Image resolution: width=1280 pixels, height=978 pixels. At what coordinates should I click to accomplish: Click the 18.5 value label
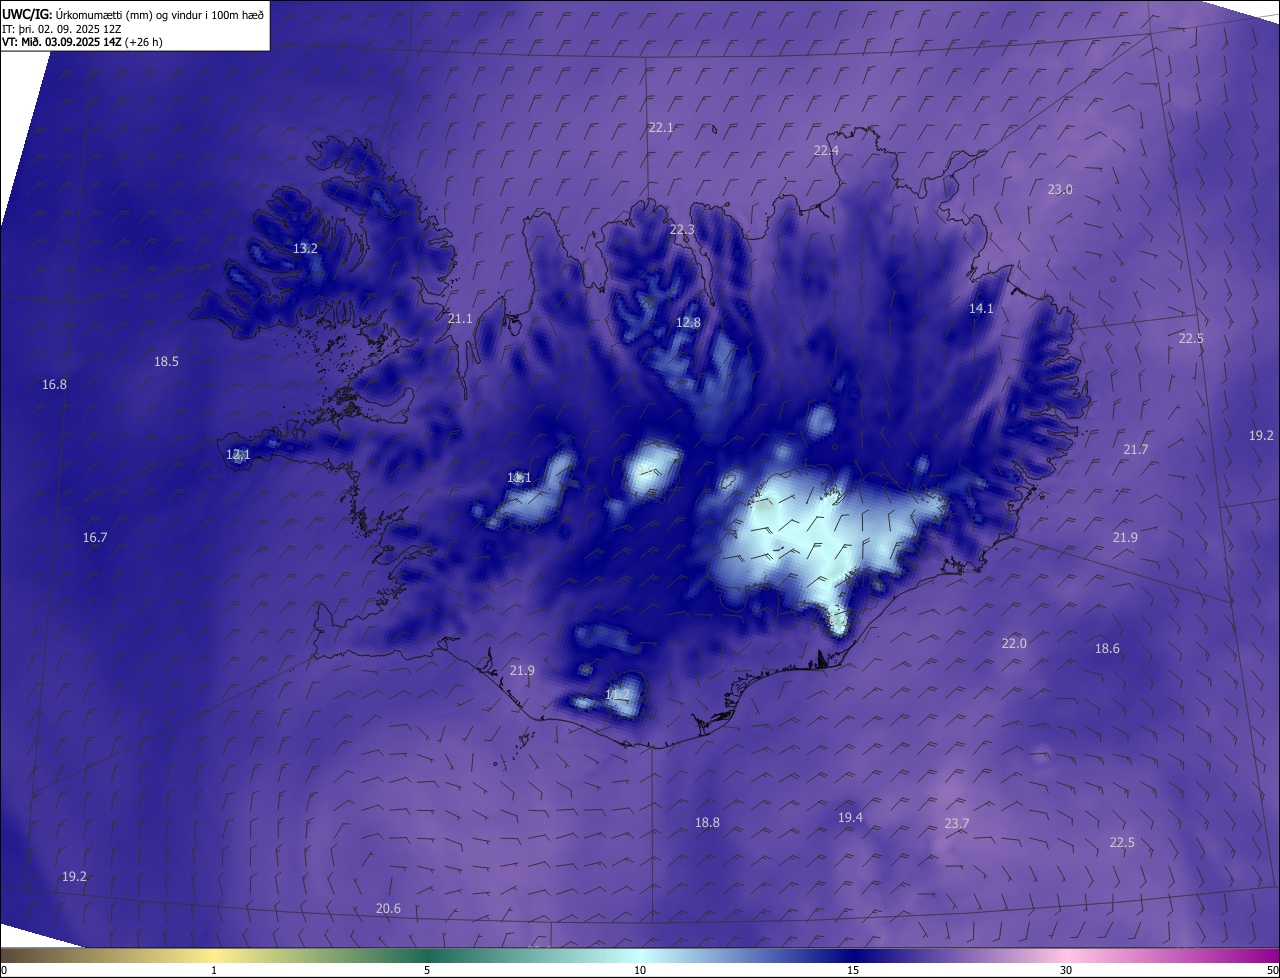tap(166, 362)
